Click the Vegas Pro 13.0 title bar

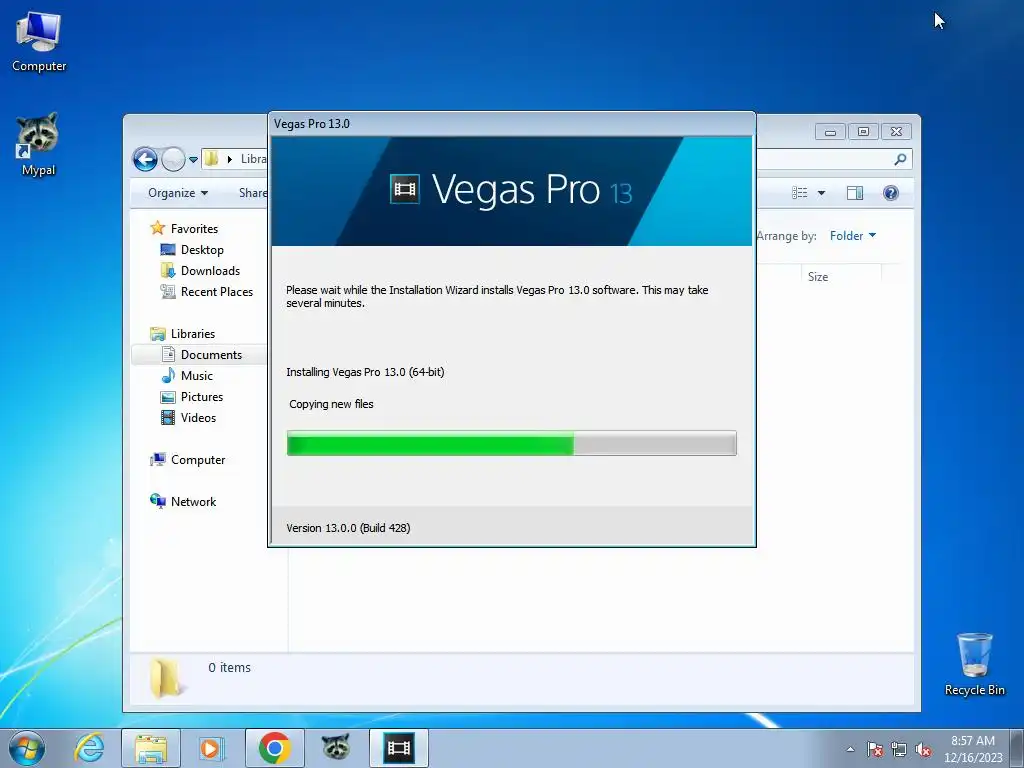click(511, 123)
